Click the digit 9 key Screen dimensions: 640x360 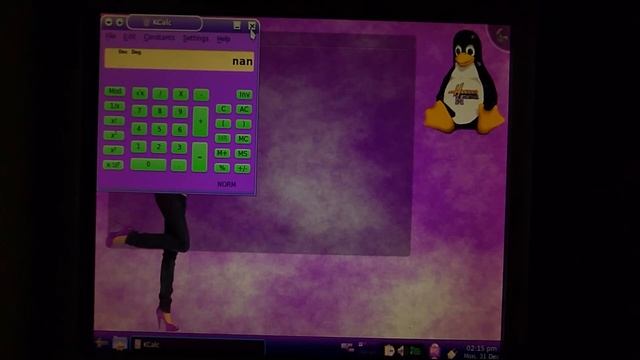pyautogui.click(x=180, y=112)
